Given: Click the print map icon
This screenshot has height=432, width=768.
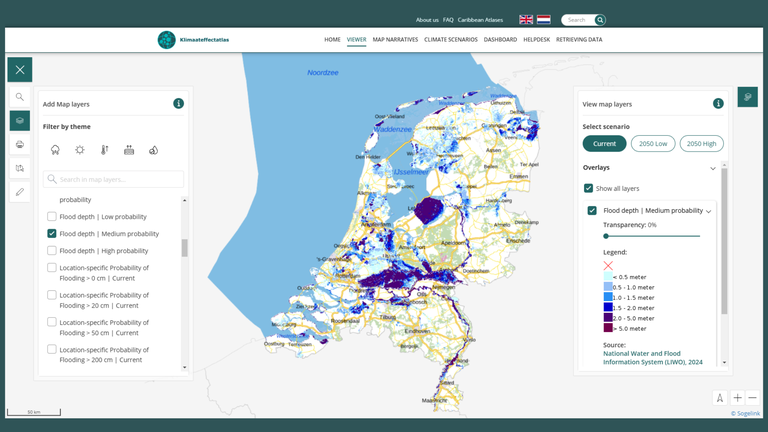Looking at the screenshot, I should (x=20, y=144).
